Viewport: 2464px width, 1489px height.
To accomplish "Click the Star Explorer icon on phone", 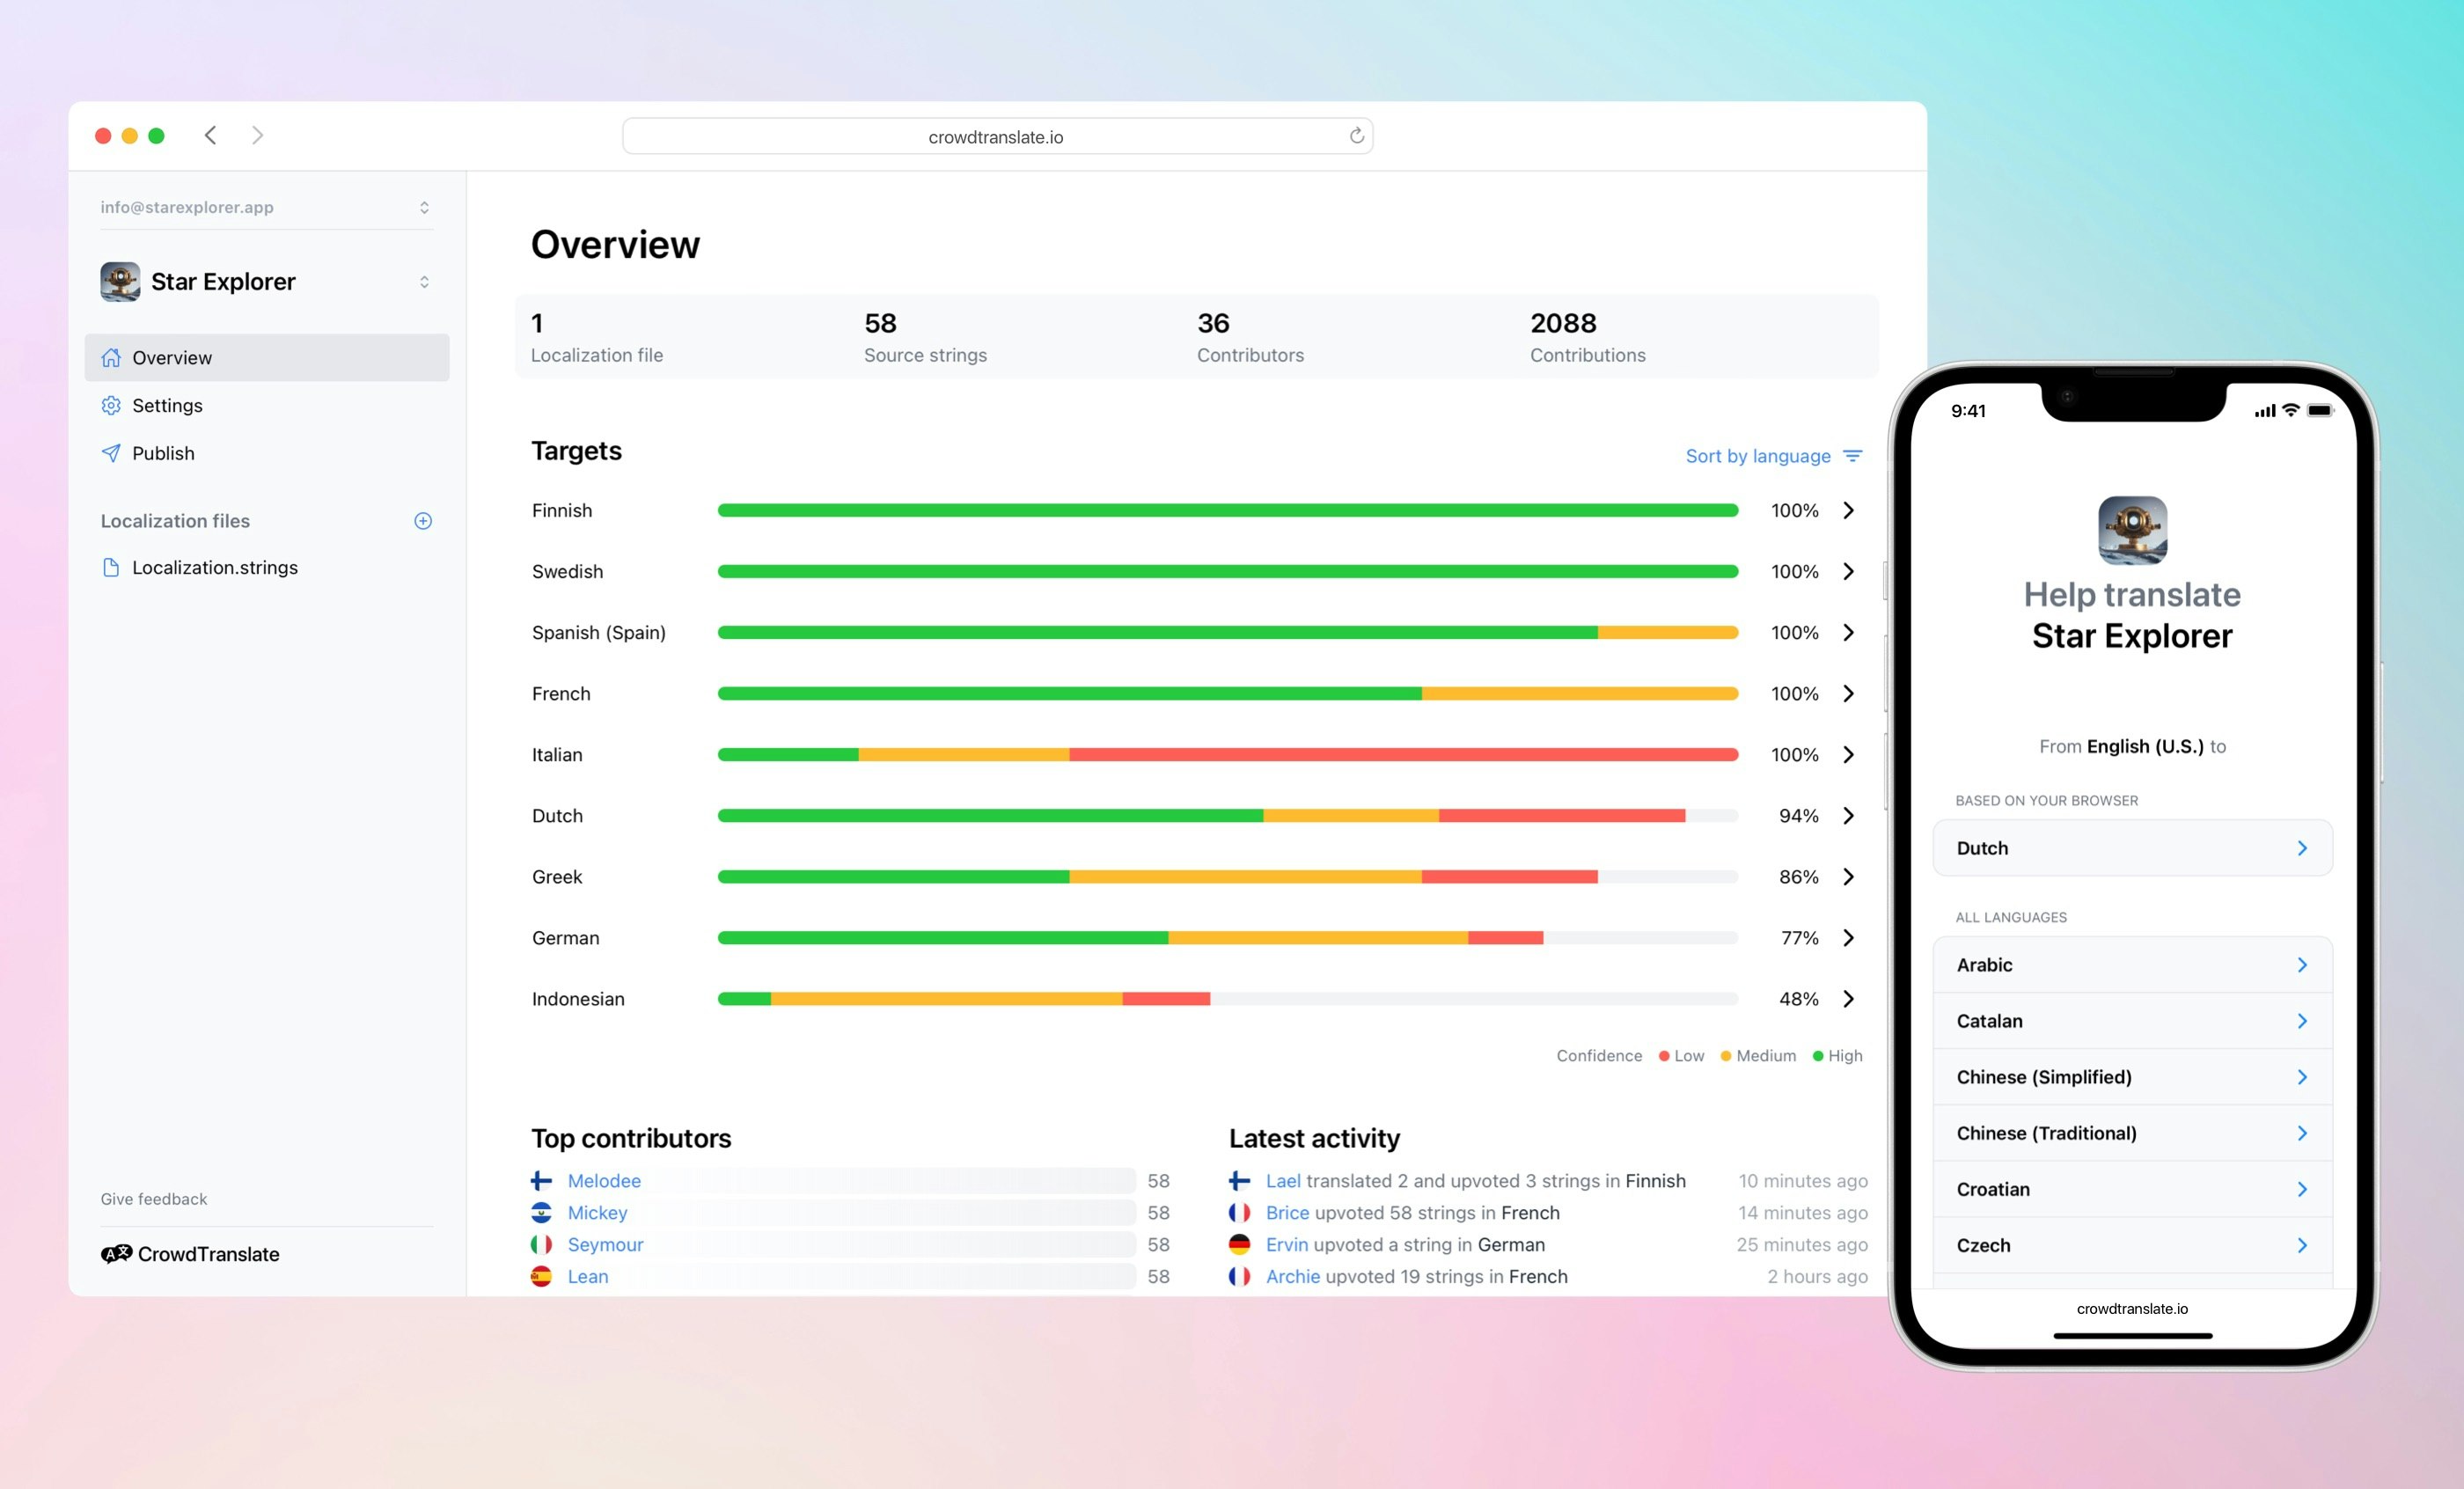I will 2132,531.
